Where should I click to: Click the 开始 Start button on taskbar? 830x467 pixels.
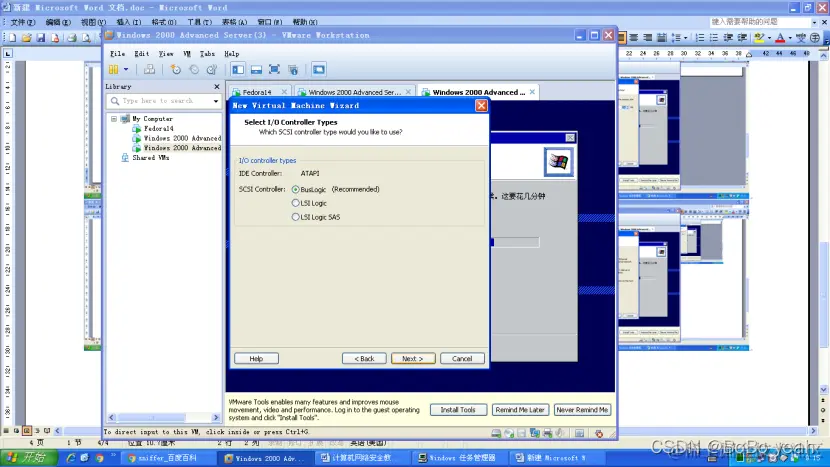coord(28,458)
